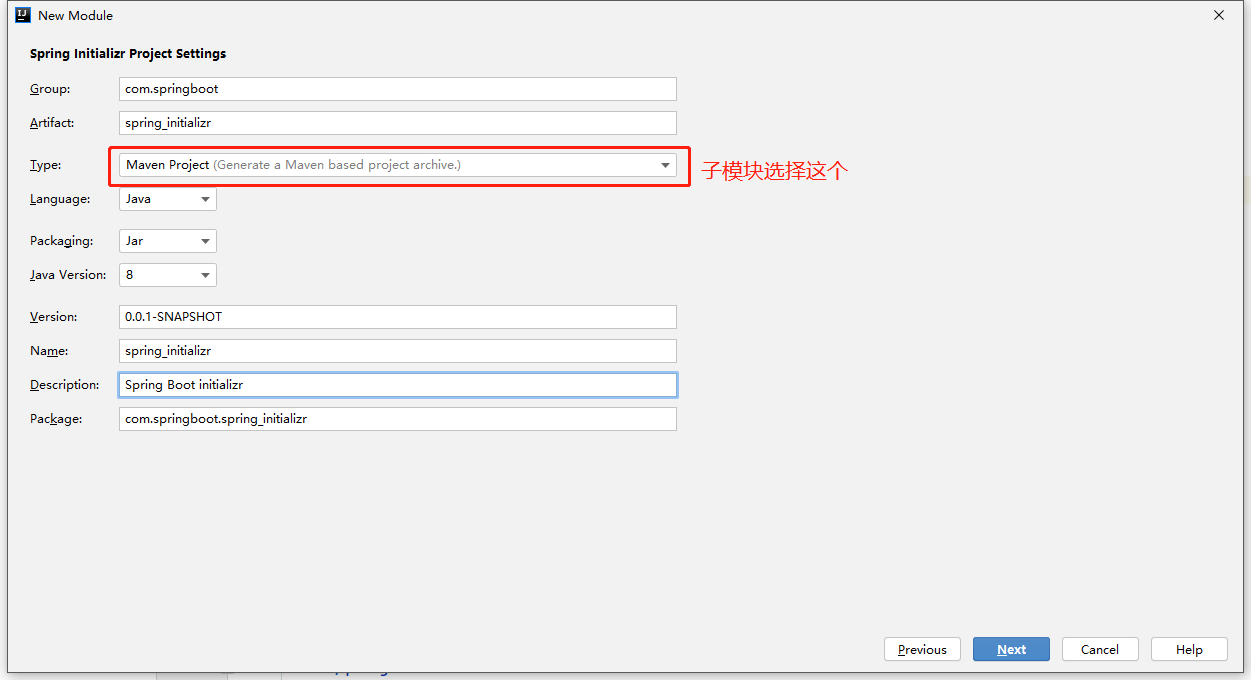Open the Packaging dropdown showing Jar
Viewport: 1251px width, 680px height.
(x=168, y=241)
